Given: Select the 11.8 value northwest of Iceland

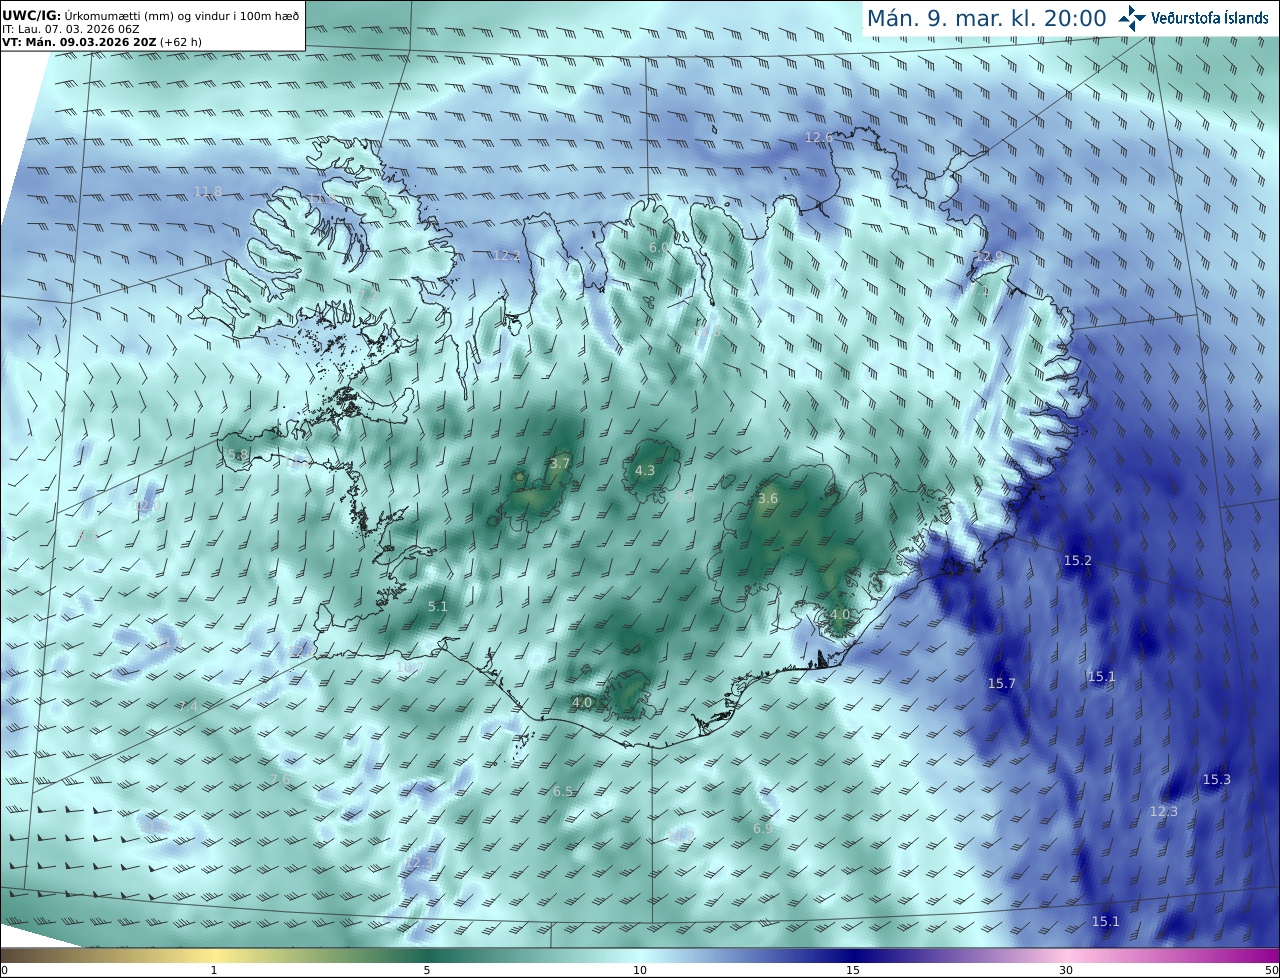Looking at the screenshot, I should [x=208, y=191].
